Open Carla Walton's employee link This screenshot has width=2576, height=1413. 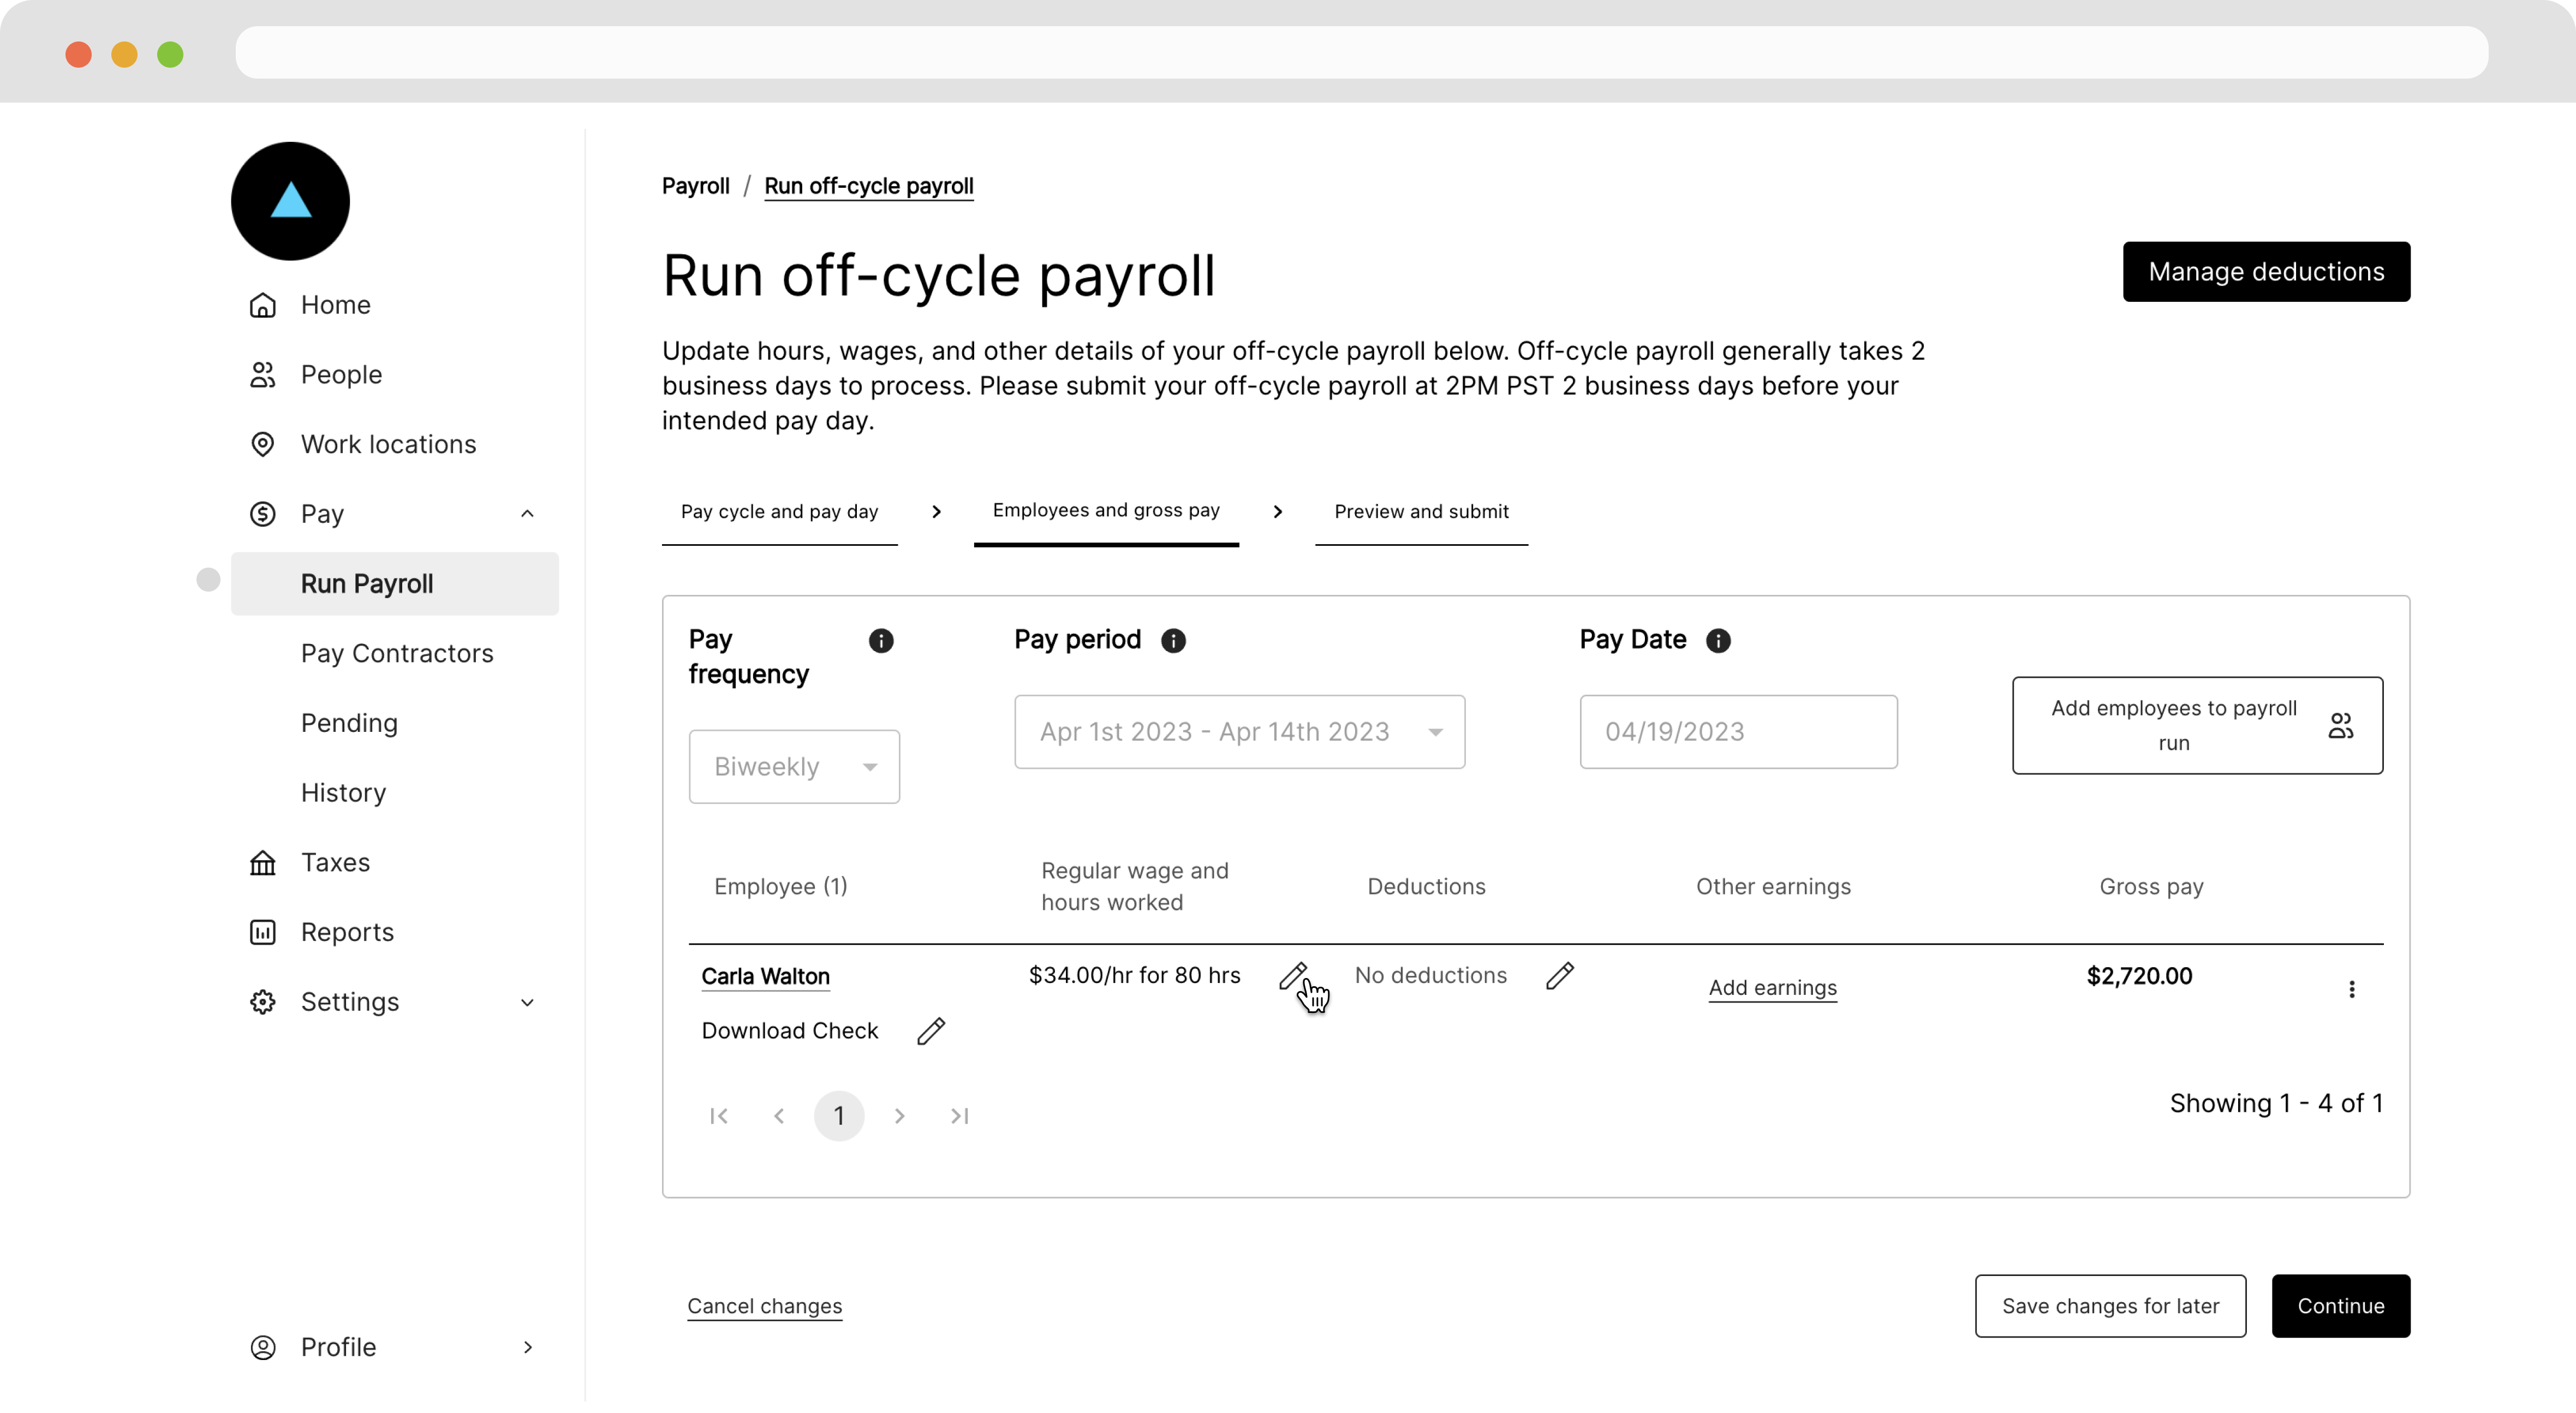[x=765, y=977]
